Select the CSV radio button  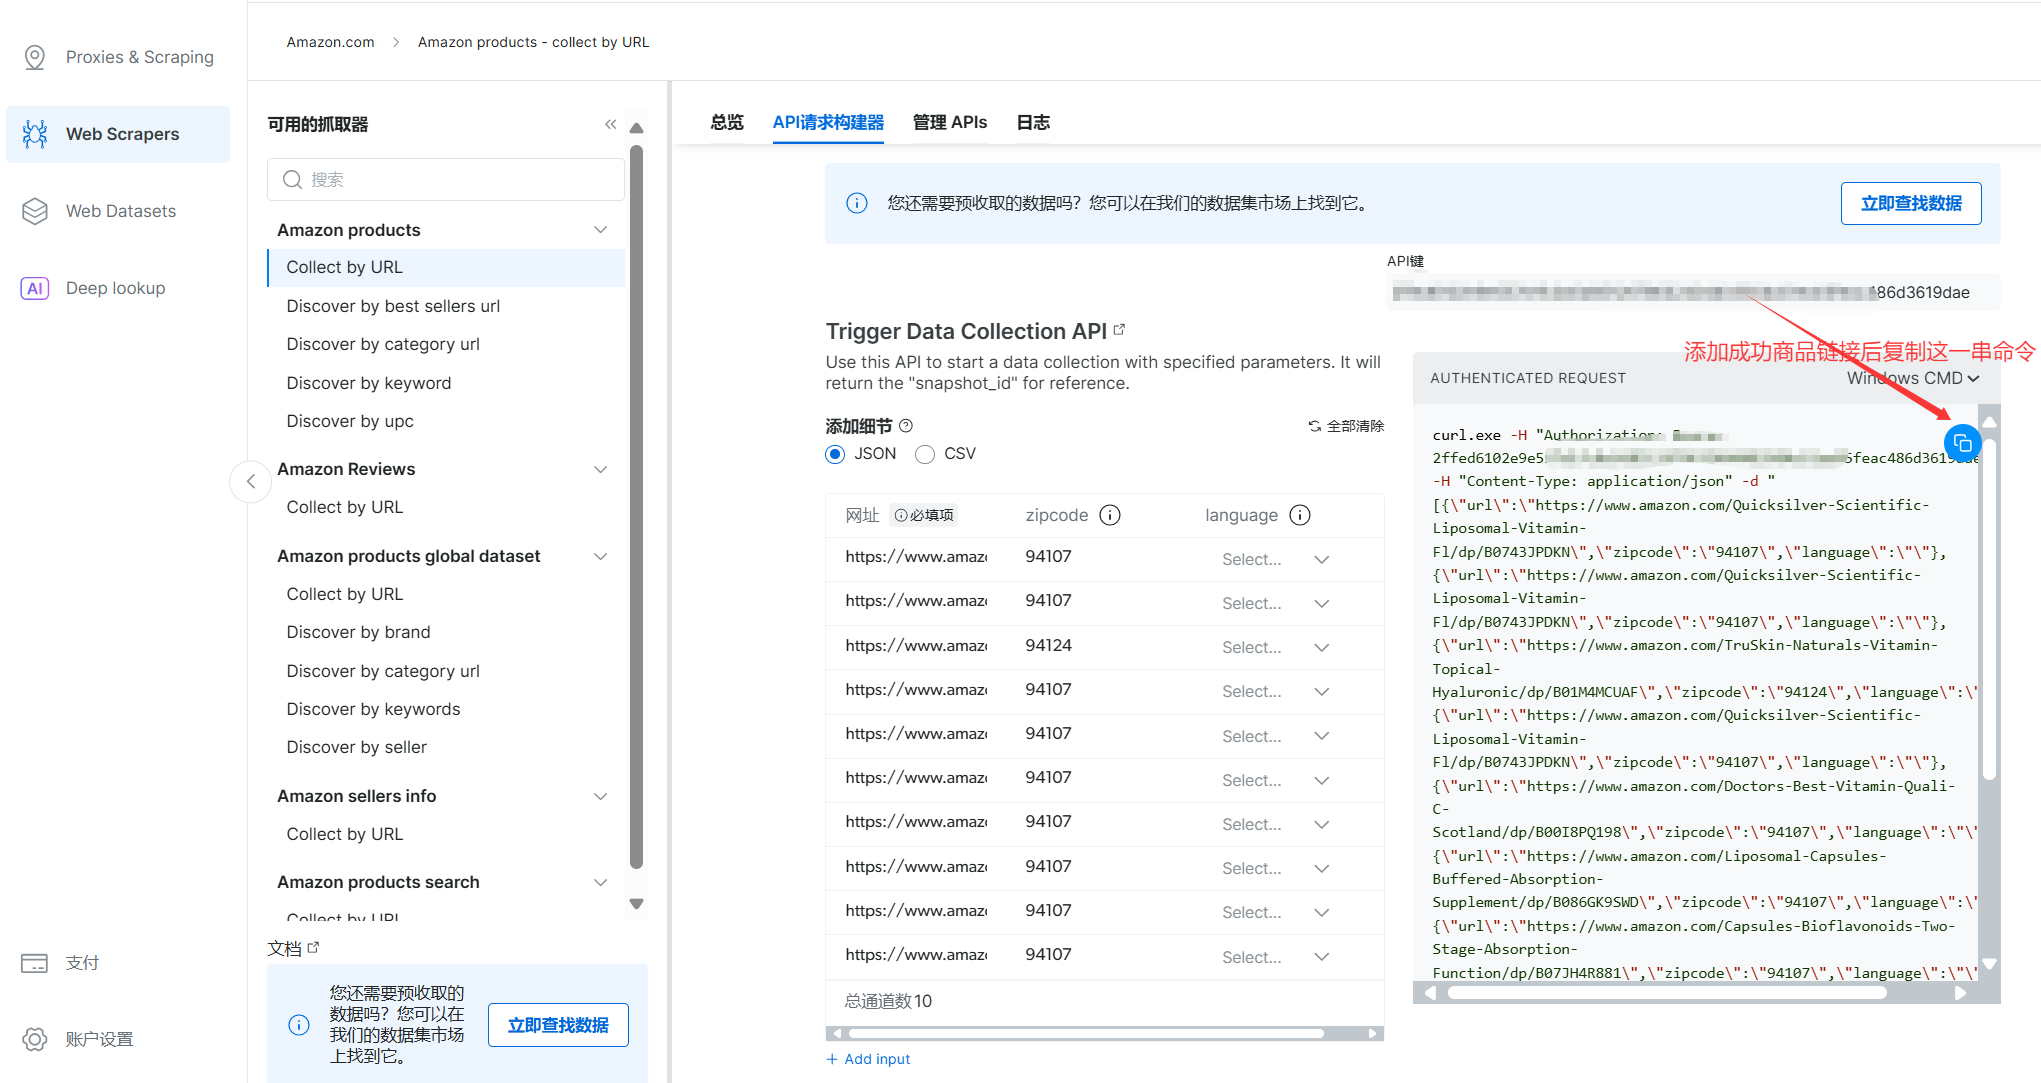(x=925, y=454)
